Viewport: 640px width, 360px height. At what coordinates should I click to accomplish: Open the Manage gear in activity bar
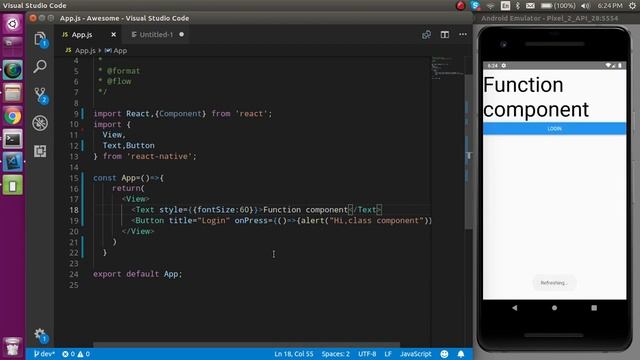point(40,335)
